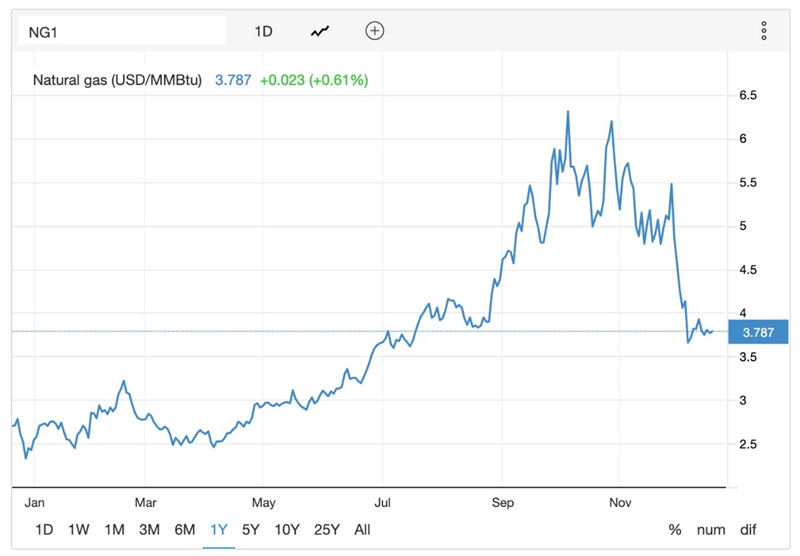Toggle dif display mode
The image size is (800, 556).
click(x=748, y=530)
